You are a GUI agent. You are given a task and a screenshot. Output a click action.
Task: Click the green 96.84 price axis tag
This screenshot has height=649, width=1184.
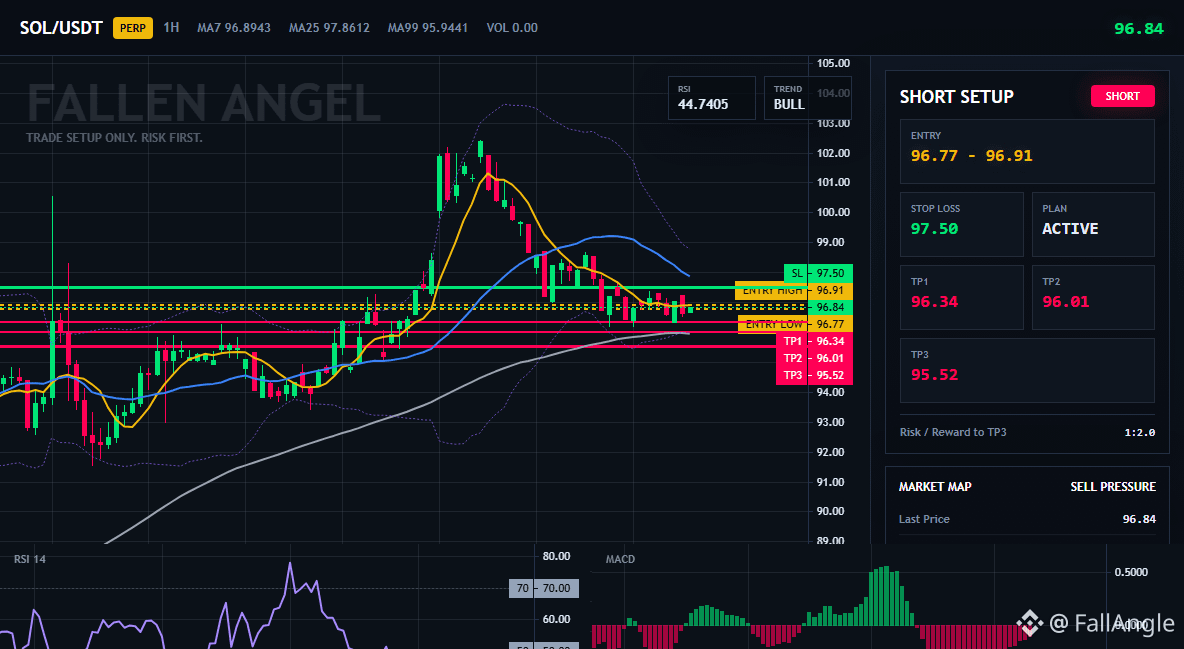[x=830, y=308]
